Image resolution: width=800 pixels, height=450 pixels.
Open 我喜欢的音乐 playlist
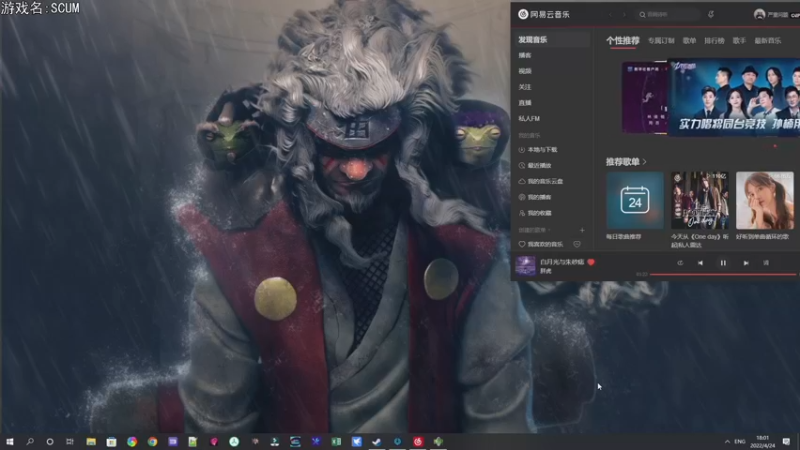click(541, 244)
